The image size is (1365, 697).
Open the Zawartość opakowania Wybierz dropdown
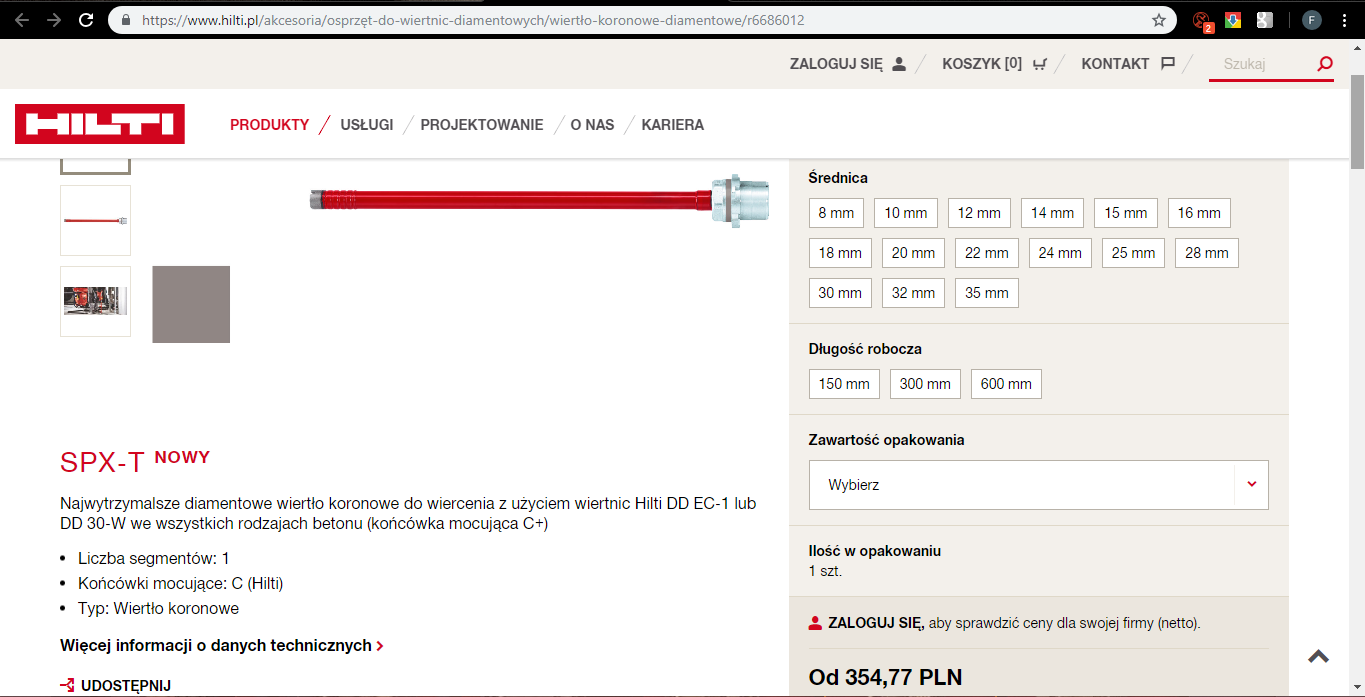[x=1038, y=485]
